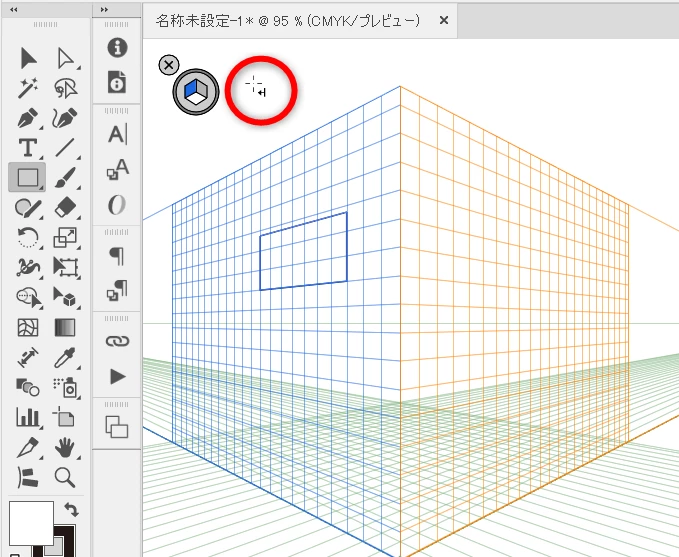The image size is (679, 557).
Task: Select the Rectangle tool
Action: pos(27,177)
